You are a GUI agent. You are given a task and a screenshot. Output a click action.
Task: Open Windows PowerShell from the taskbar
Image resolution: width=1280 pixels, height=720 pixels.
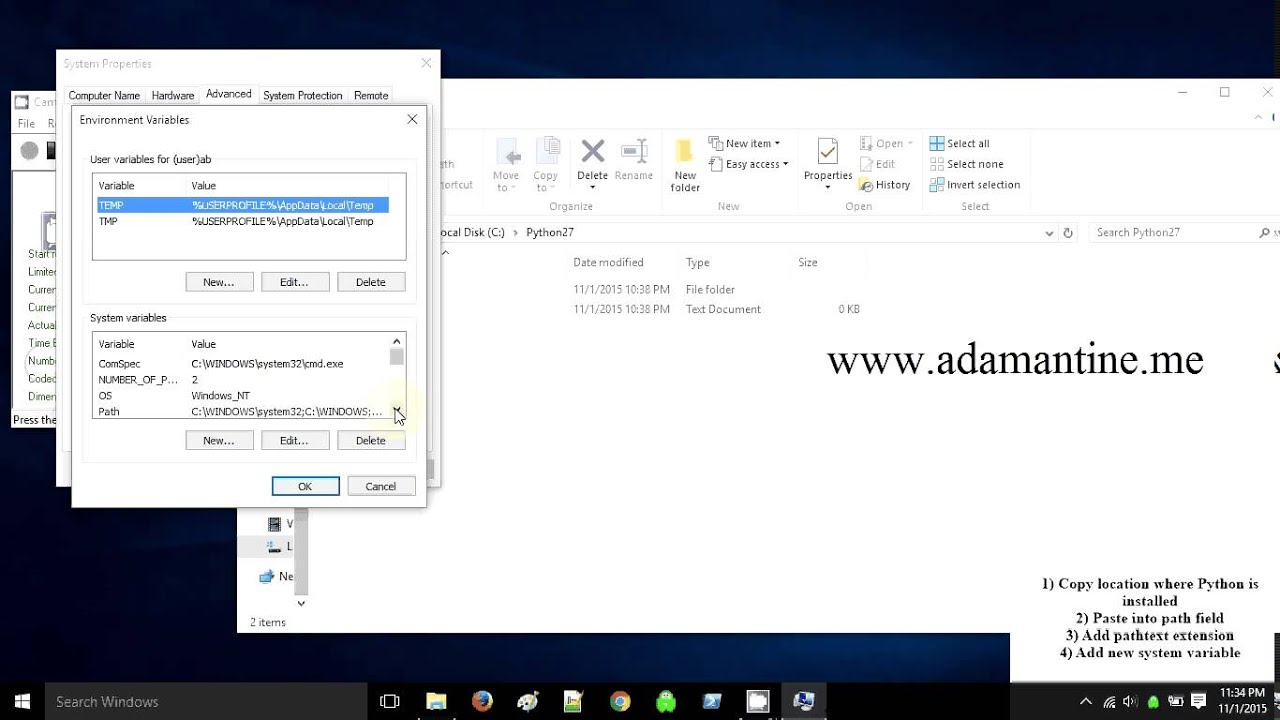[x=712, y=701]
